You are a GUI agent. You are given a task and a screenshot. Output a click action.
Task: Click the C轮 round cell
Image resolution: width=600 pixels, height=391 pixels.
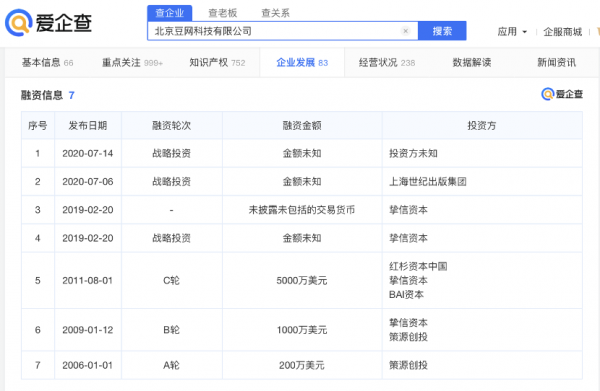click(x=171, y=280)
